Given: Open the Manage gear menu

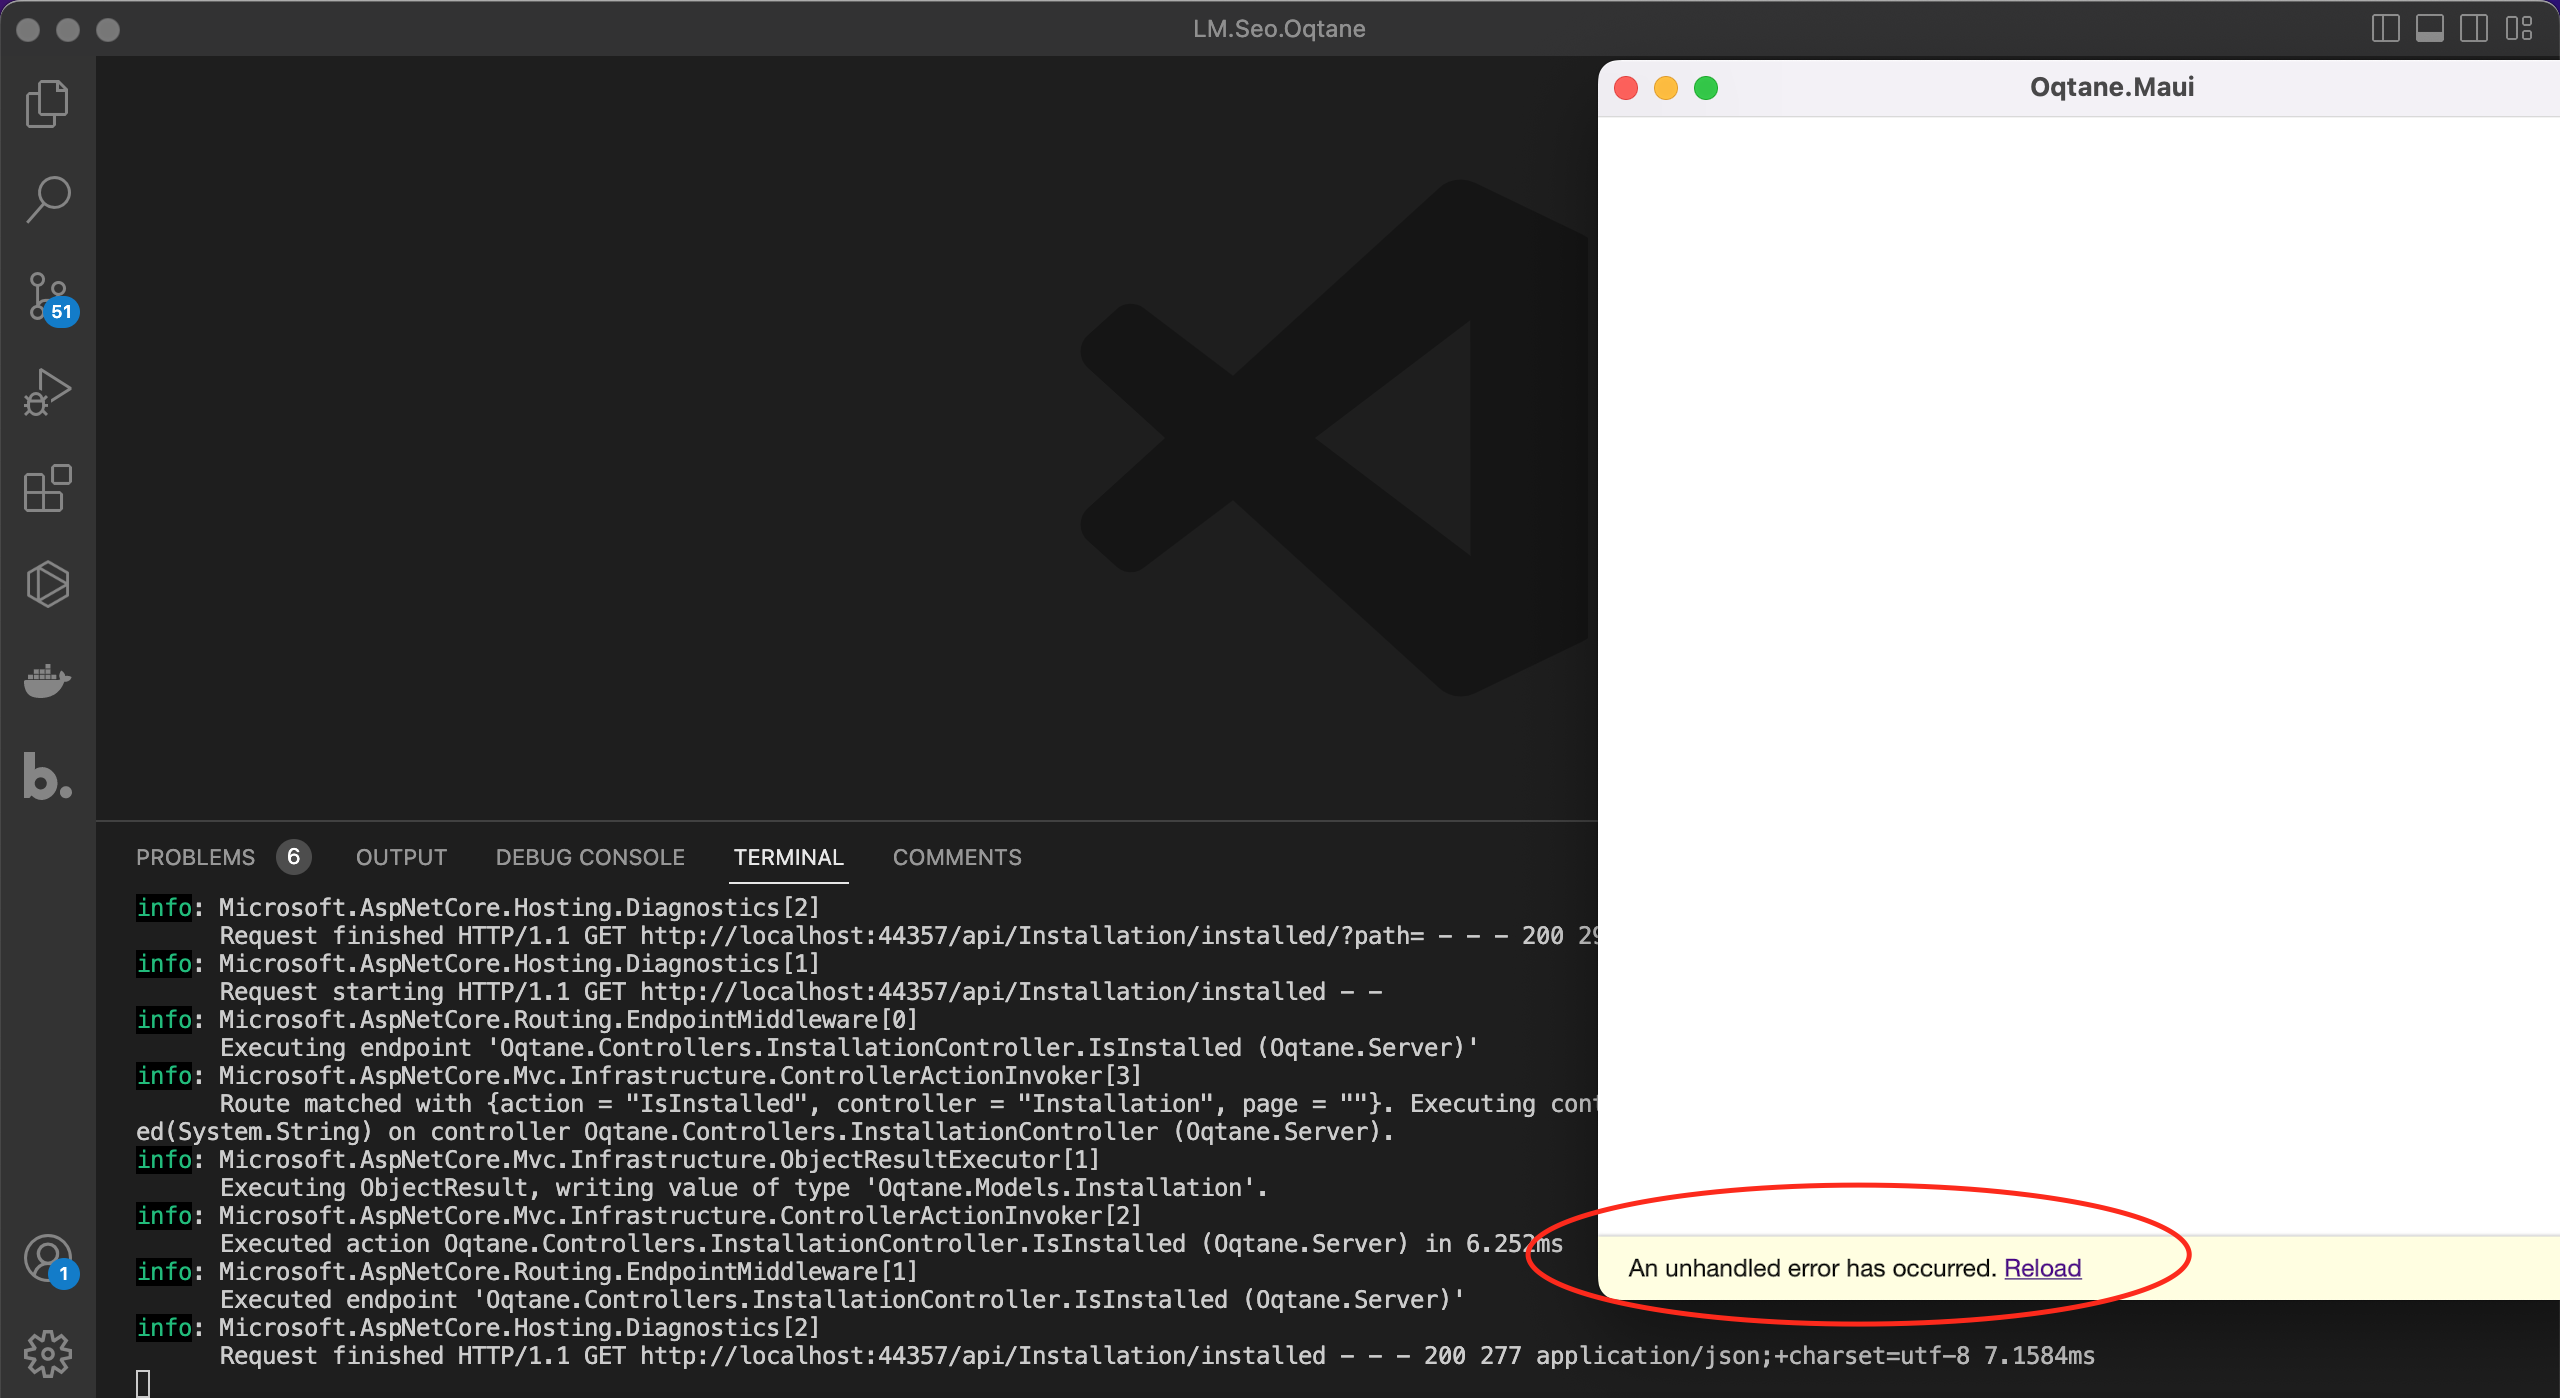Looking at the screenshot, I should (47, 1354).
